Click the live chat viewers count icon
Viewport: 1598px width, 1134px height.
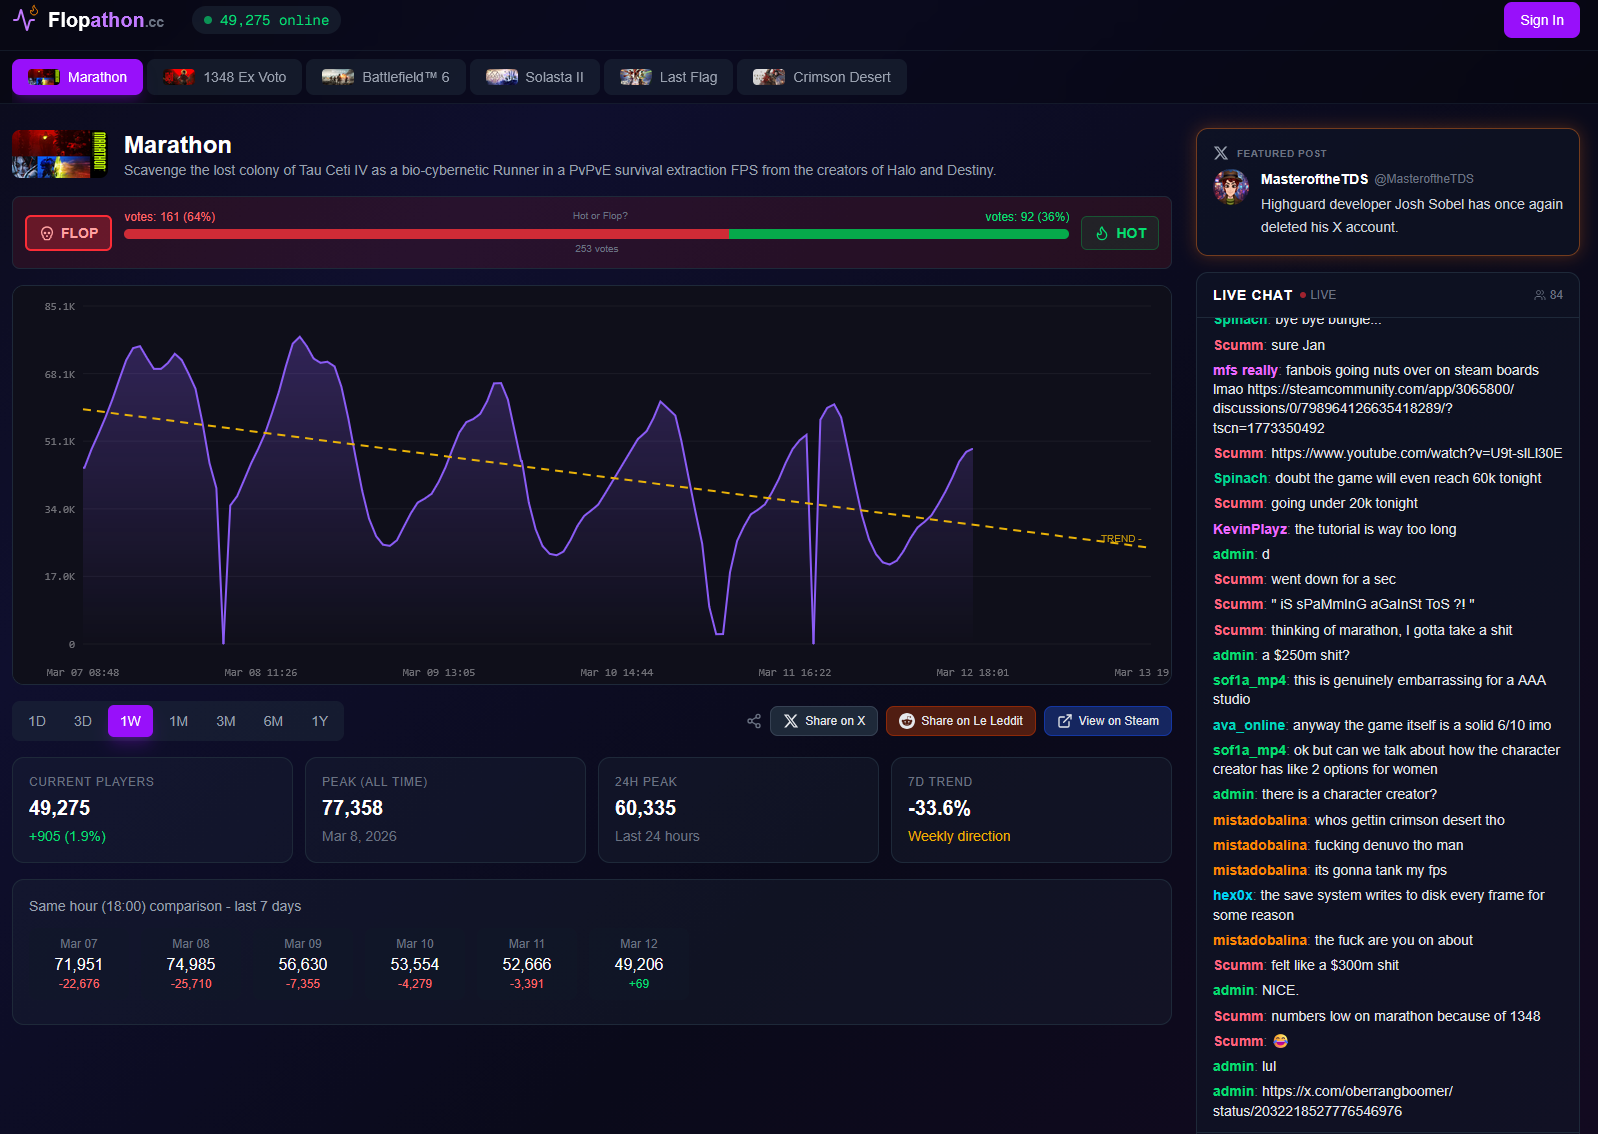[1540, 295]
